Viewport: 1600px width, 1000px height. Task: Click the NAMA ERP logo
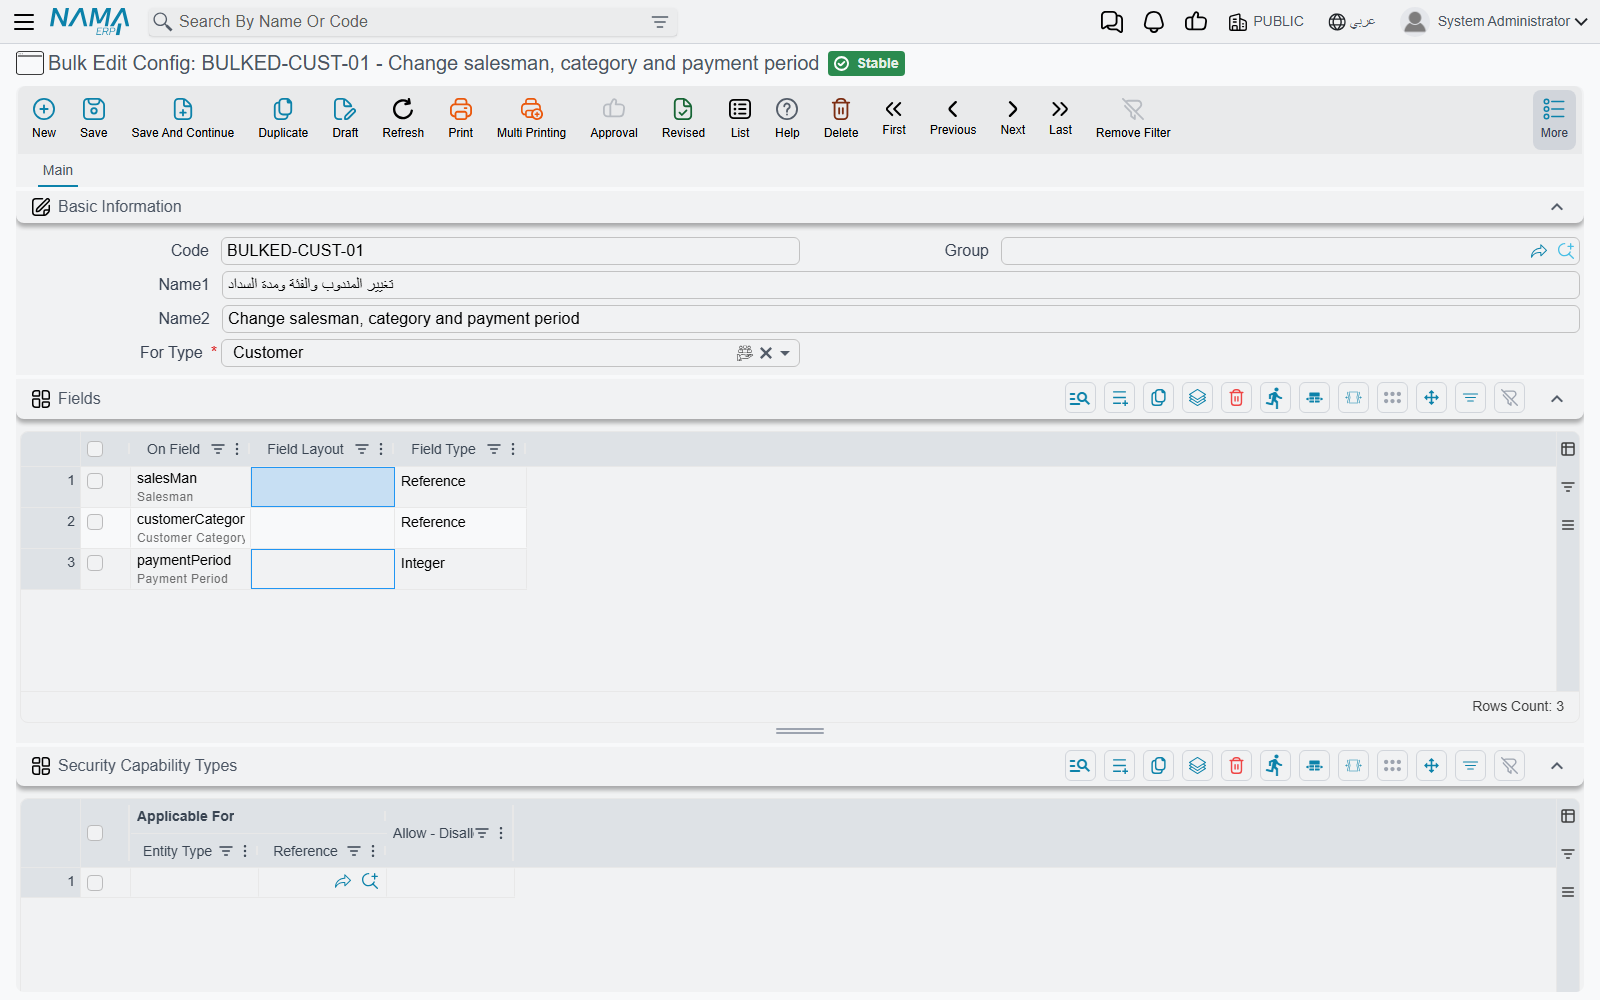[89, 21]
